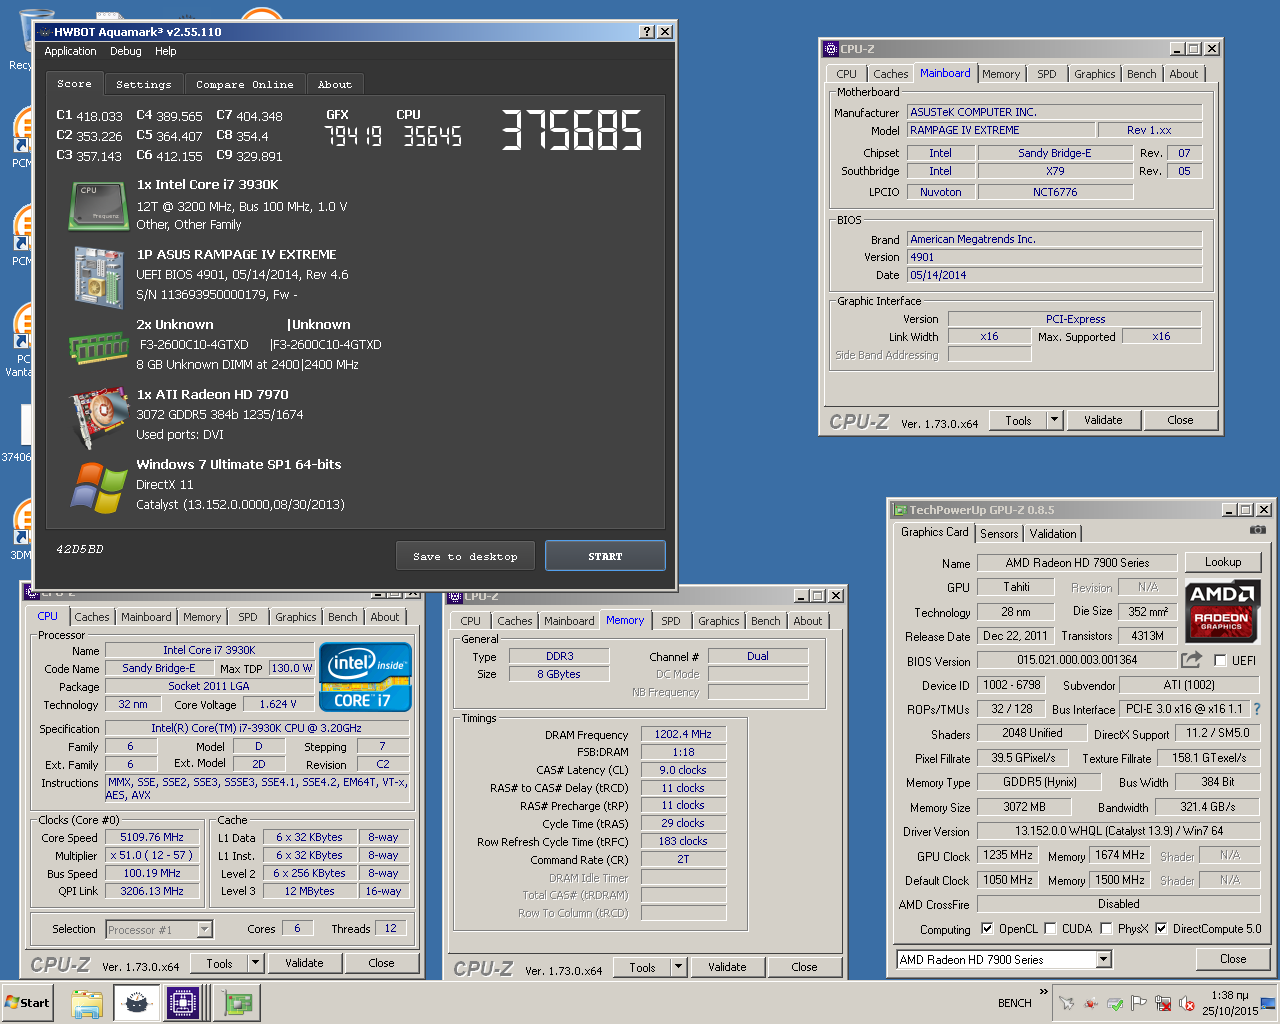The height and width of the screenshot is (1024, 1280).
Task: Open the Processor #1 selection dropdown
Action: tap(204, 929)
